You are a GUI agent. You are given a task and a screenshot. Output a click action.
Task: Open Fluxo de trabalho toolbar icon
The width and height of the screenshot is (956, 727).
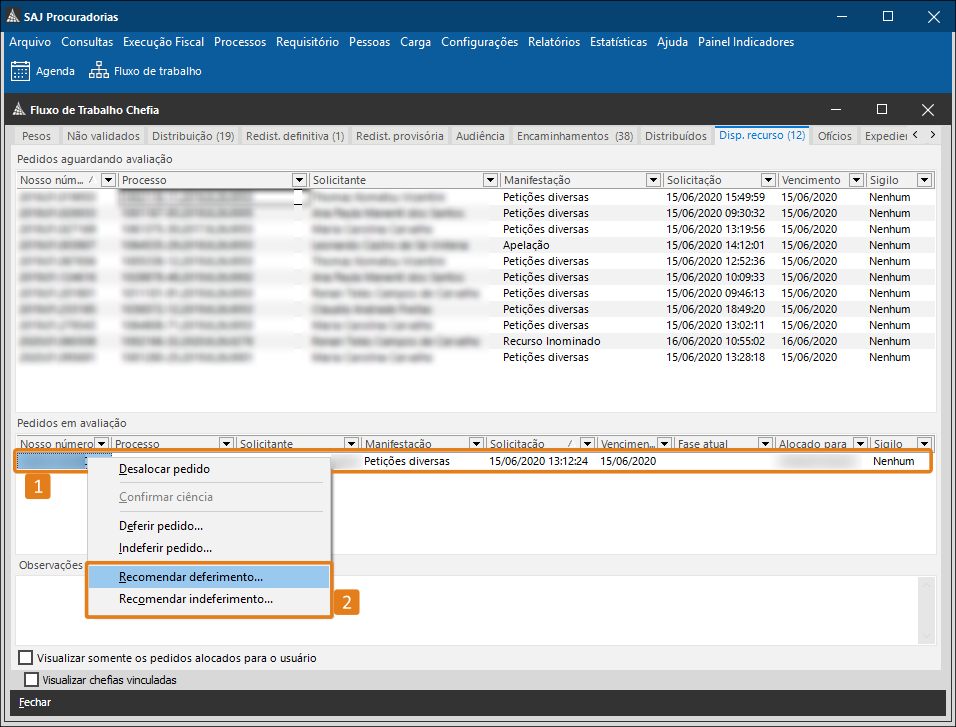[x=99, y=71]
